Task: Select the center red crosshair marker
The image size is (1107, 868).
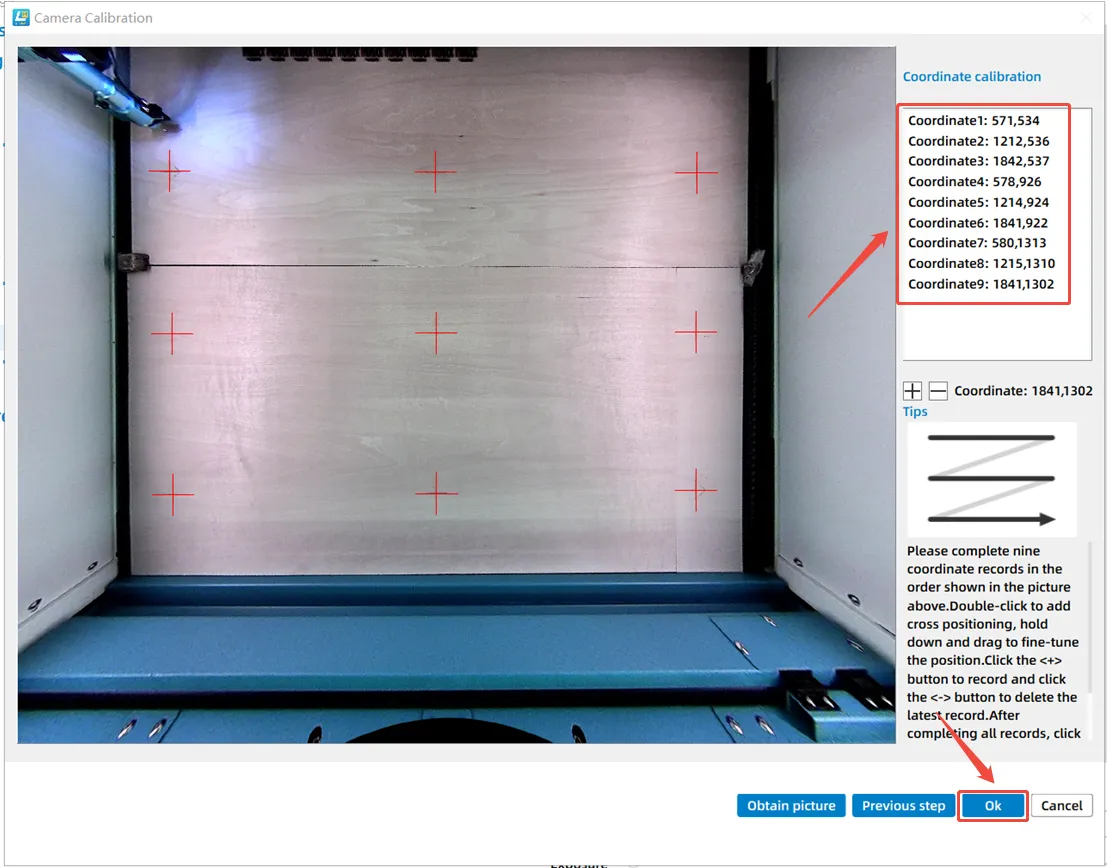Action: pyautogui.click(x=435, y=332)
